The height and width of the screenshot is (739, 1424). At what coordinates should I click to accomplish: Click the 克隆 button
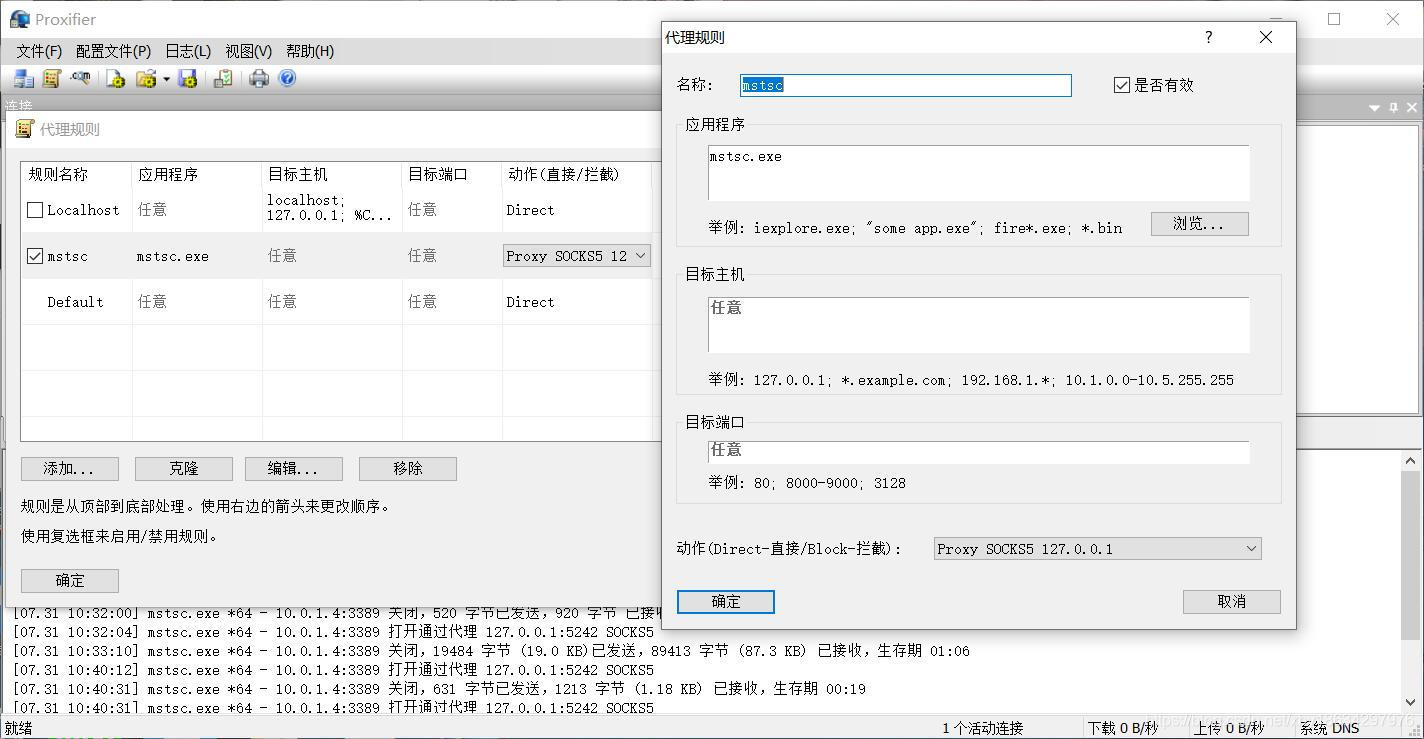click(x=184, y=469)
